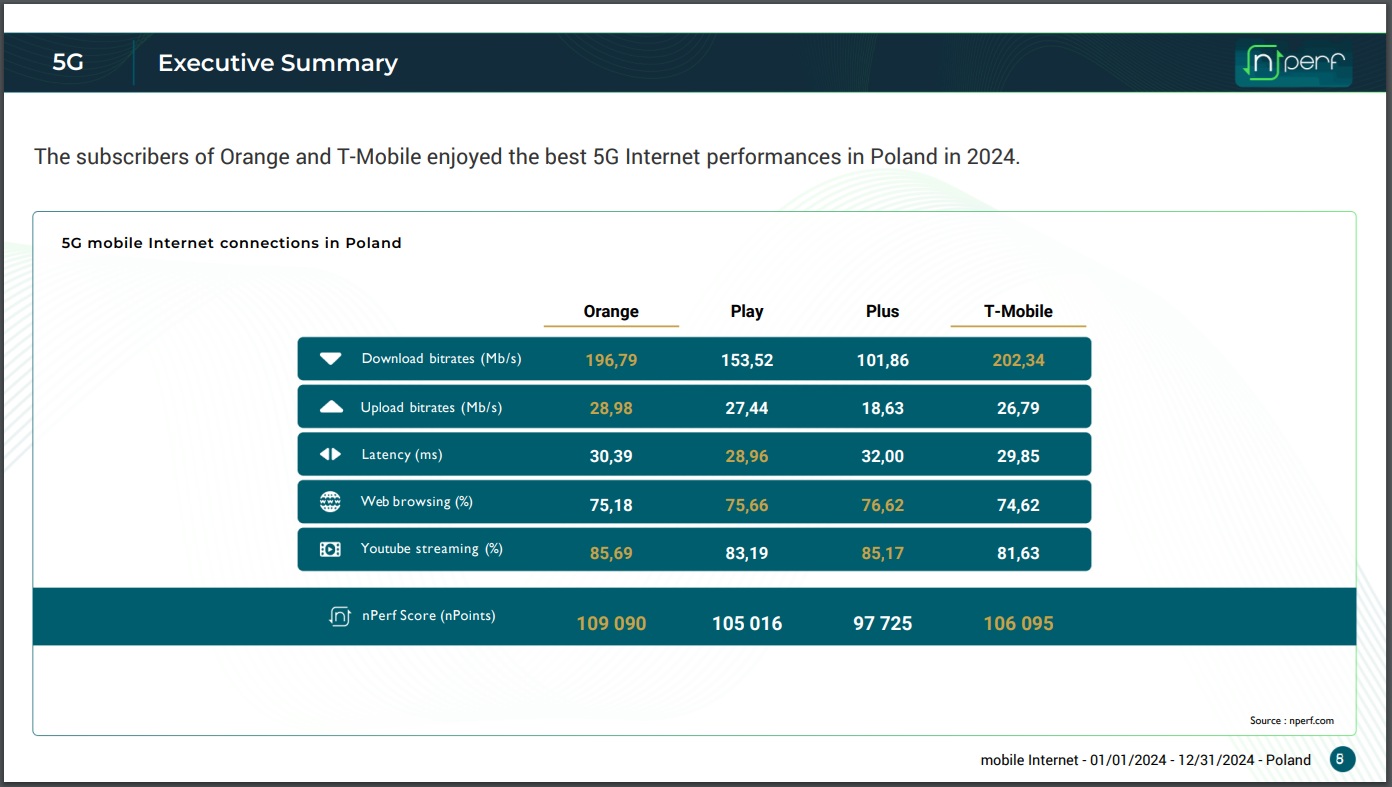
Task: Click the upload arrow icon
Action: [330, 407]
